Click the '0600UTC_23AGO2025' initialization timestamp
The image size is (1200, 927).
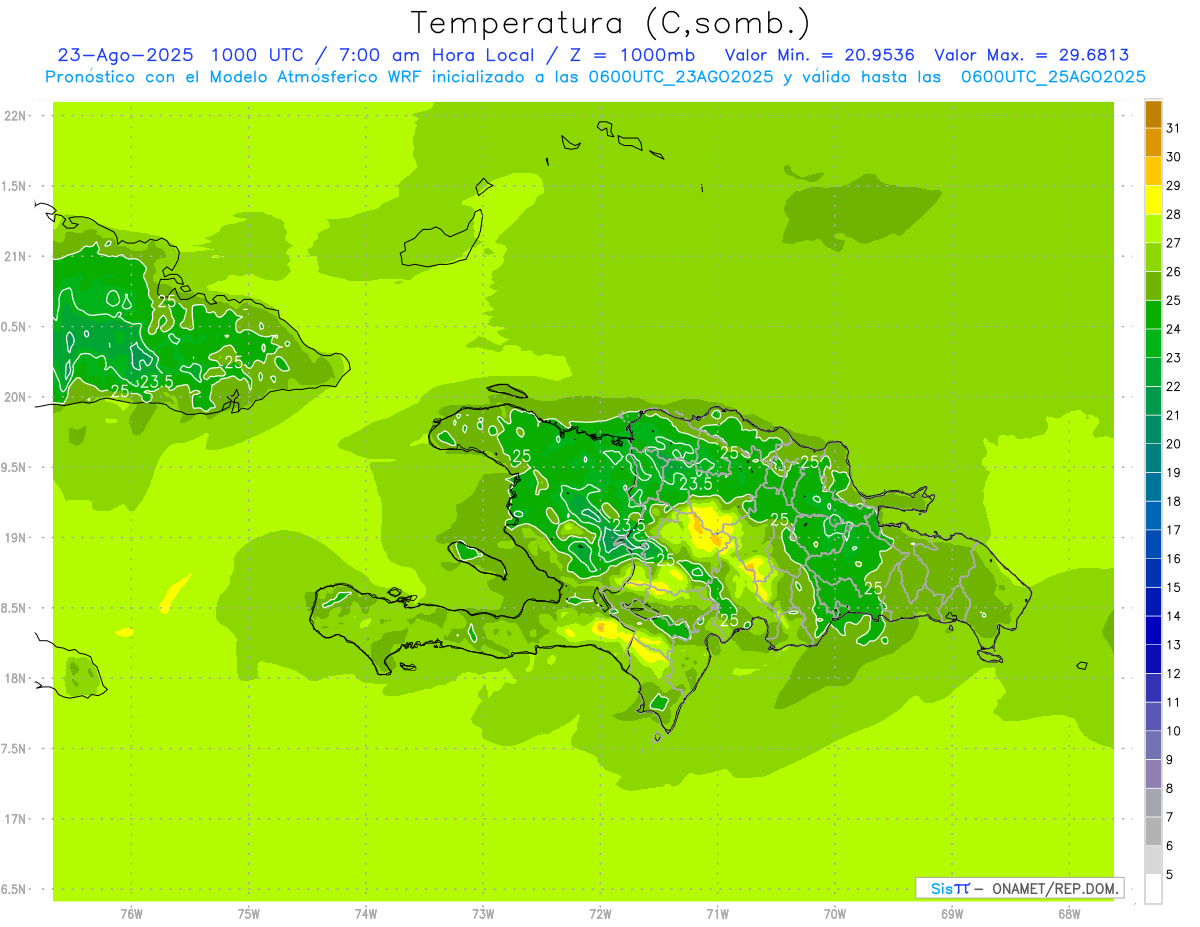click(x=681, y=77)
